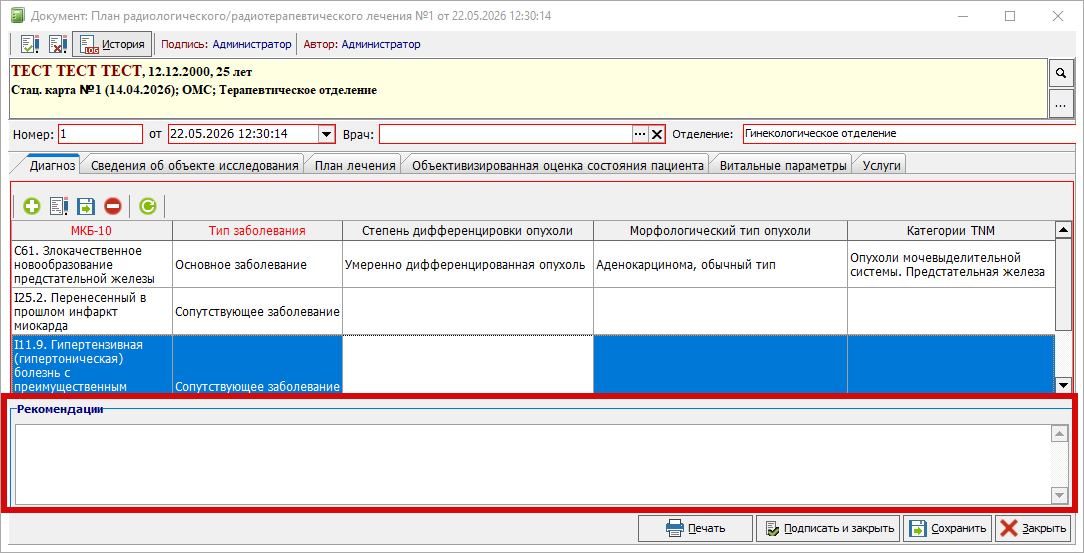Click Рекомендации scrollbar down arrow
1084x553 pixels.
pos(1059,495)
